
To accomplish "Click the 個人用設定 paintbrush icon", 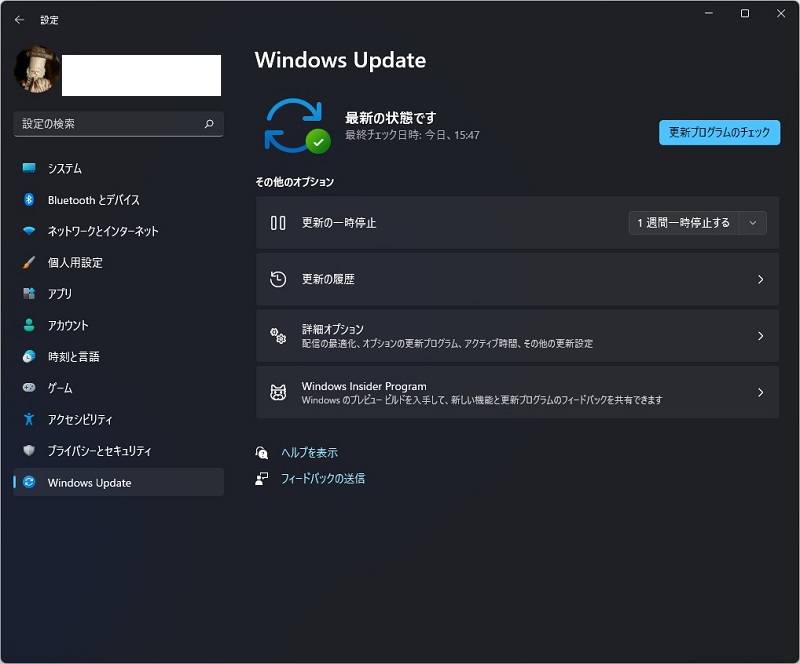I will click(x=29, y=262).
